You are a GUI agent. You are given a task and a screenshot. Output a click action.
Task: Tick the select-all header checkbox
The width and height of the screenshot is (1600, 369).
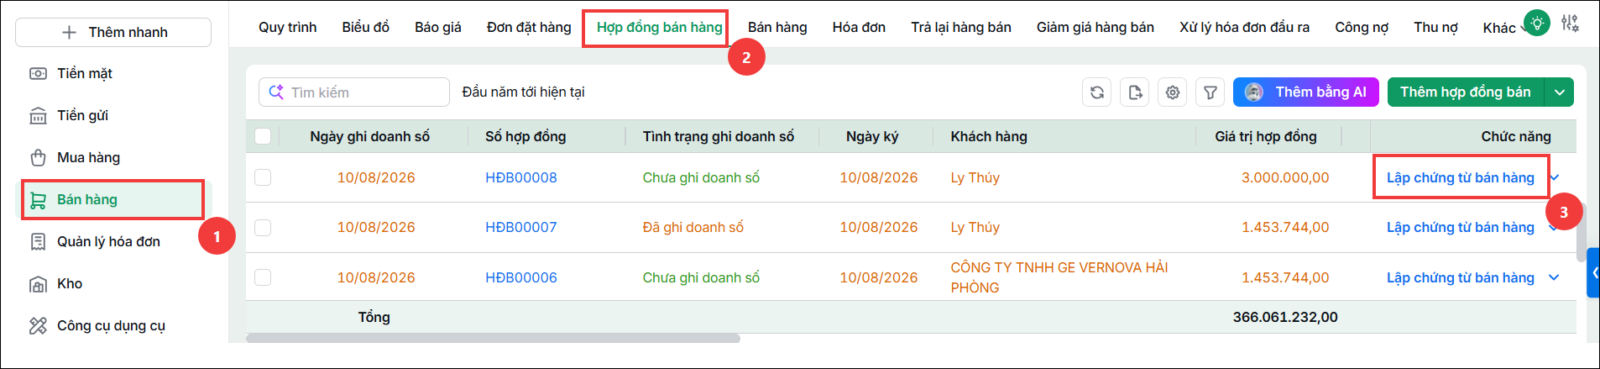pyautogui.click(x=263, y=136)
